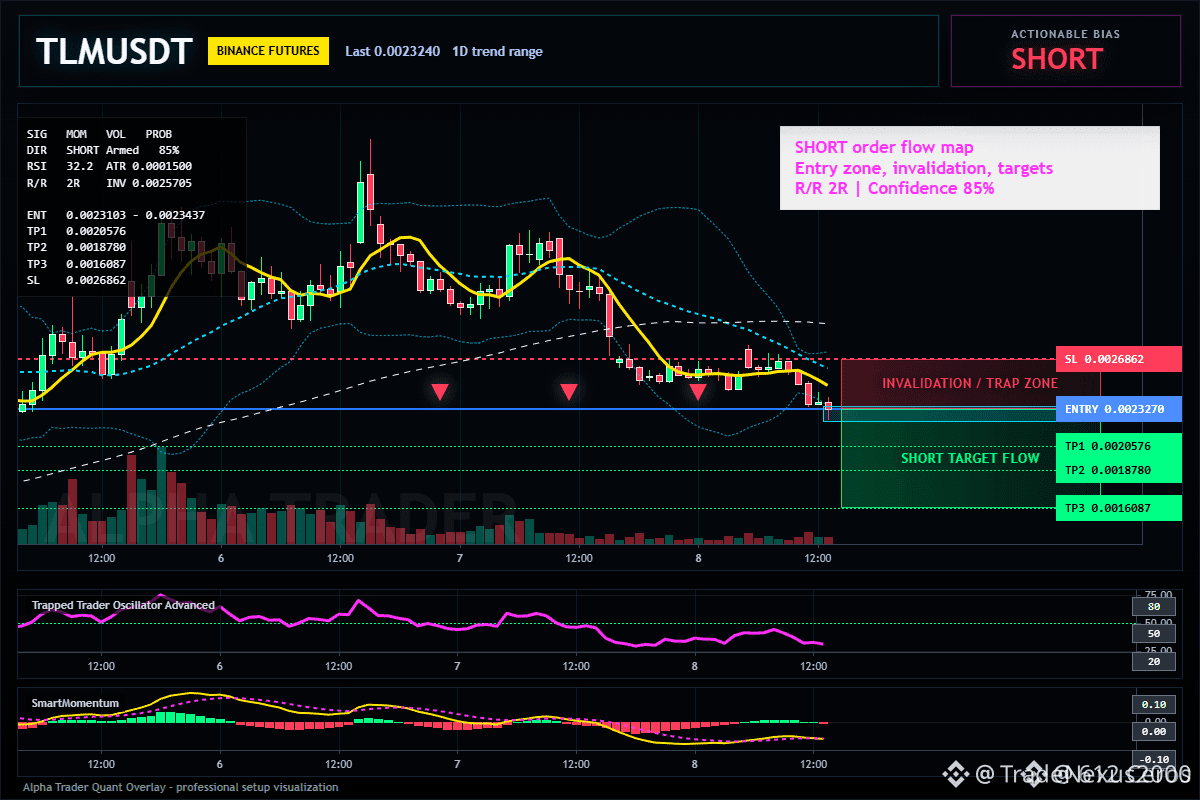The width and height of the screenshot is (1200, 800).
Task: Click the ENTRY 0.0023270 blue price tag
Action: (x=1118, y=409)
